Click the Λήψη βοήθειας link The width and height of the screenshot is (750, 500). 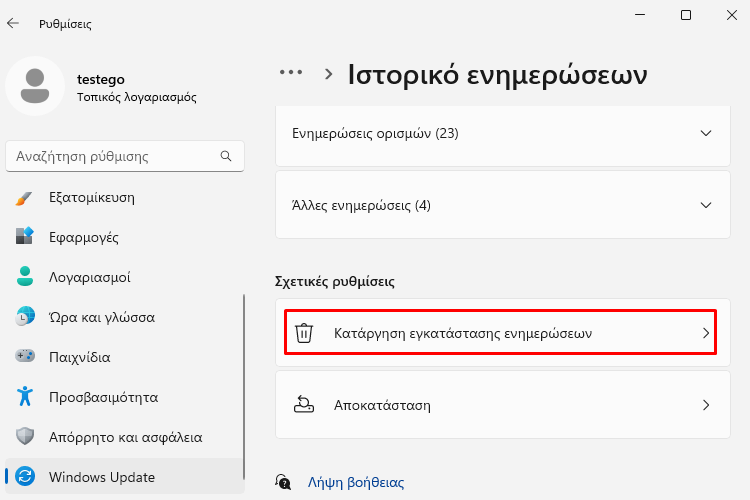356,482
